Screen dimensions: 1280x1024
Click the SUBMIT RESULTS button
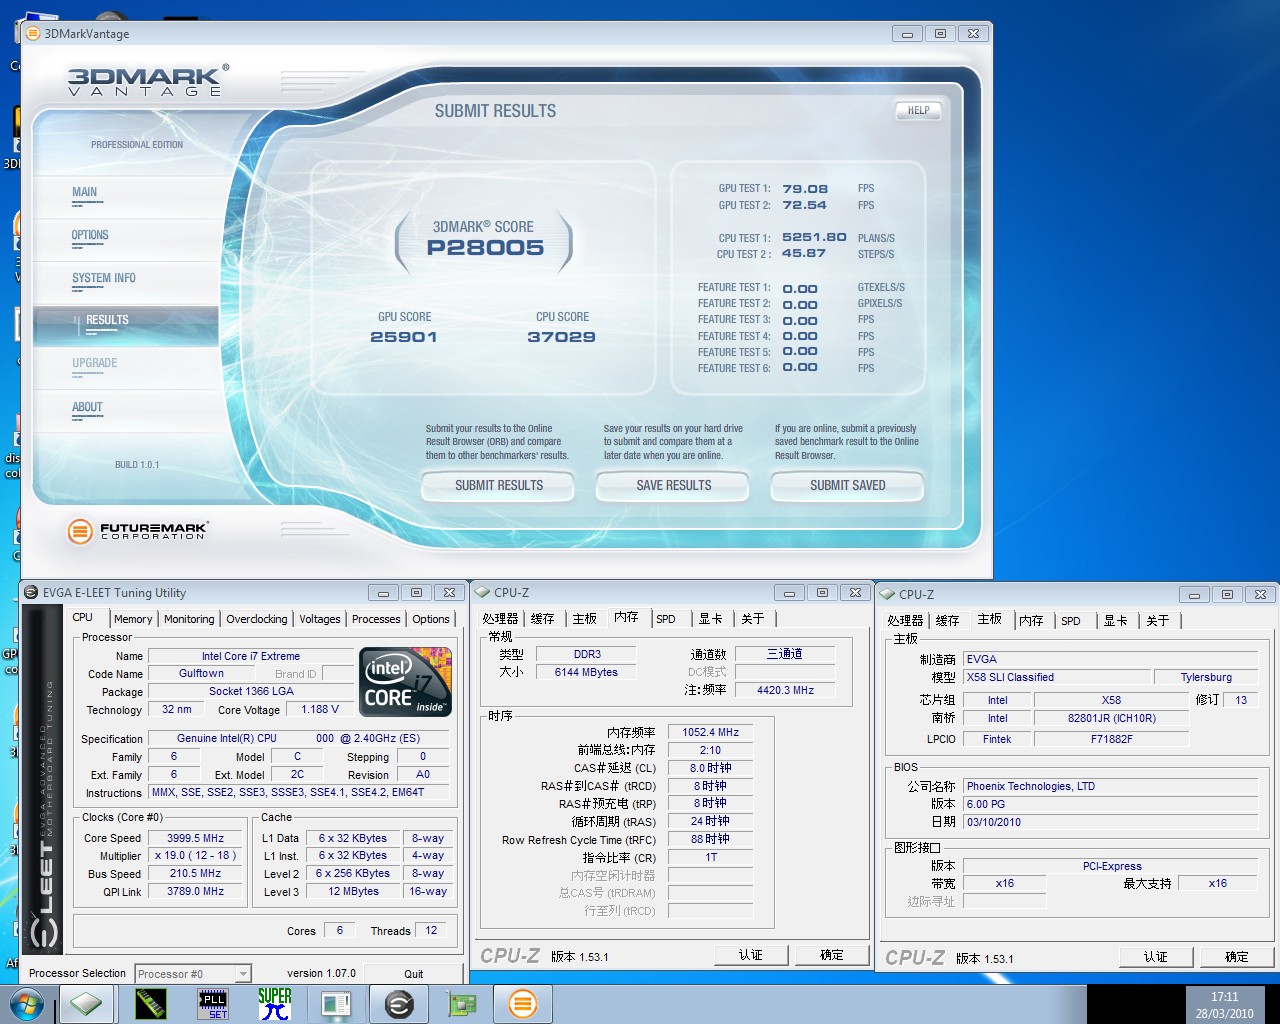499,486
